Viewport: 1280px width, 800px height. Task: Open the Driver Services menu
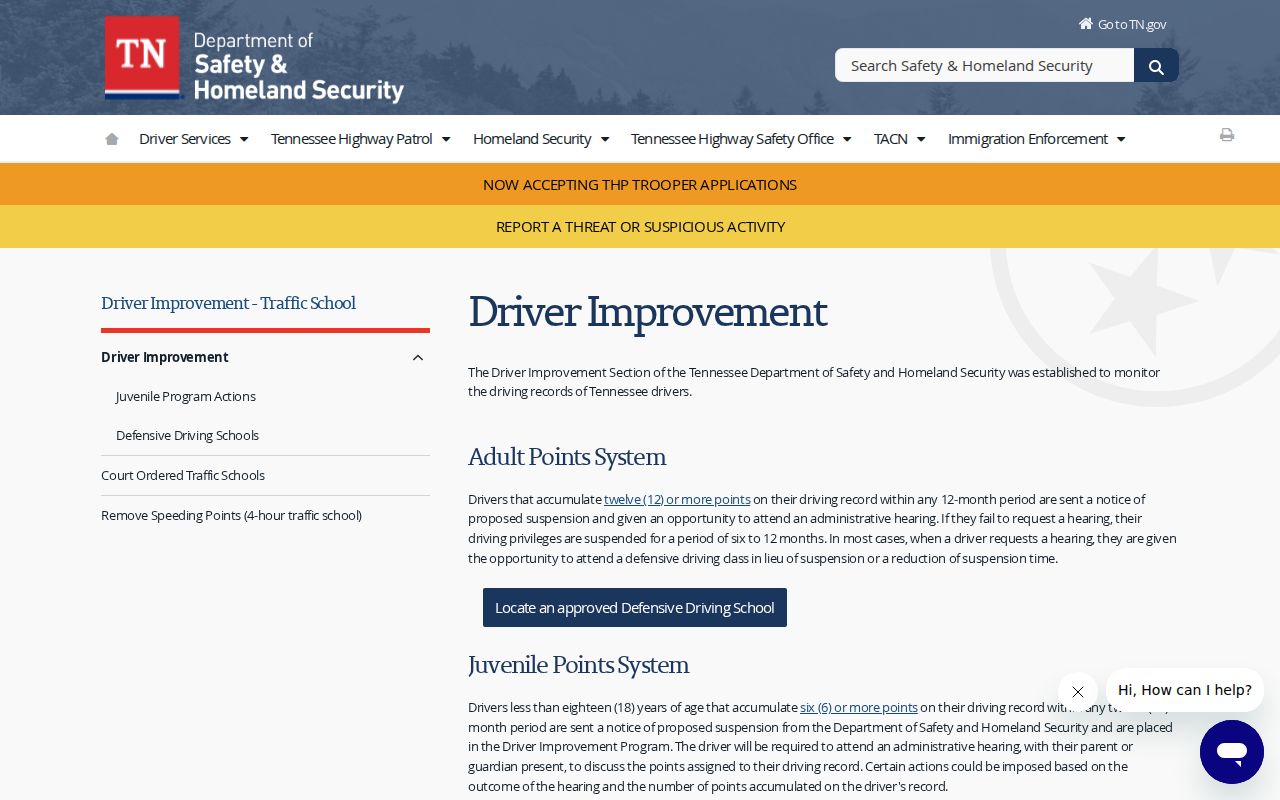pos(185,139)
